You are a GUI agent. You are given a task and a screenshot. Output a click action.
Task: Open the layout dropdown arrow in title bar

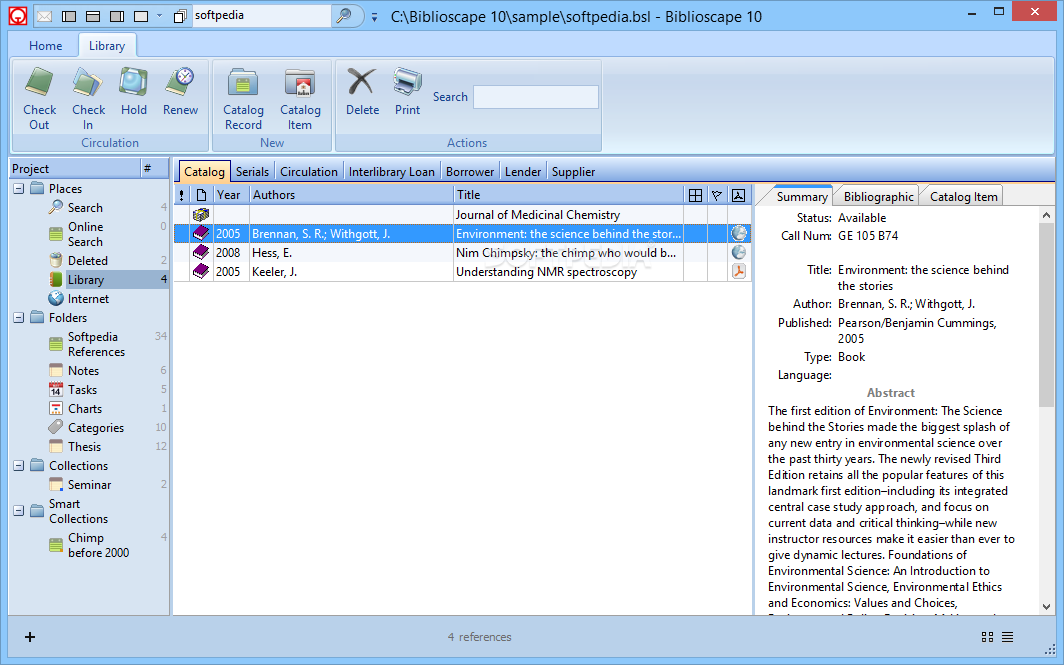(159, 16)
